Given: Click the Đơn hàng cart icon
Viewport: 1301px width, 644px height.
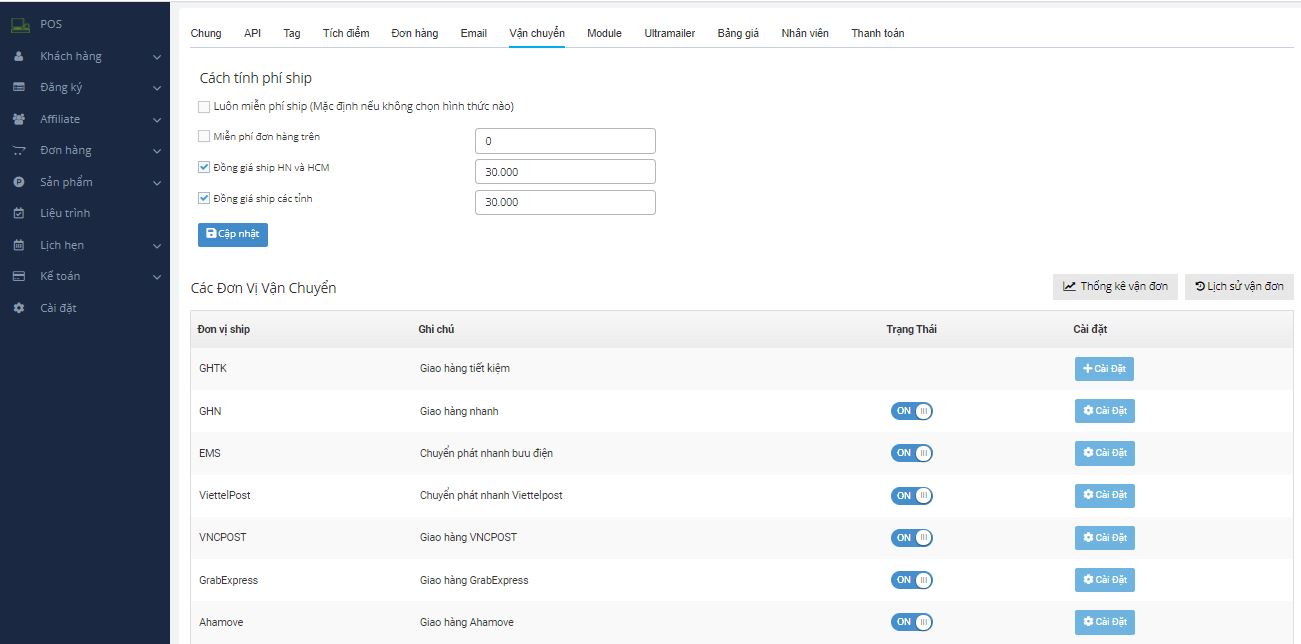Looking at the screenshot, I should point(19,151).
